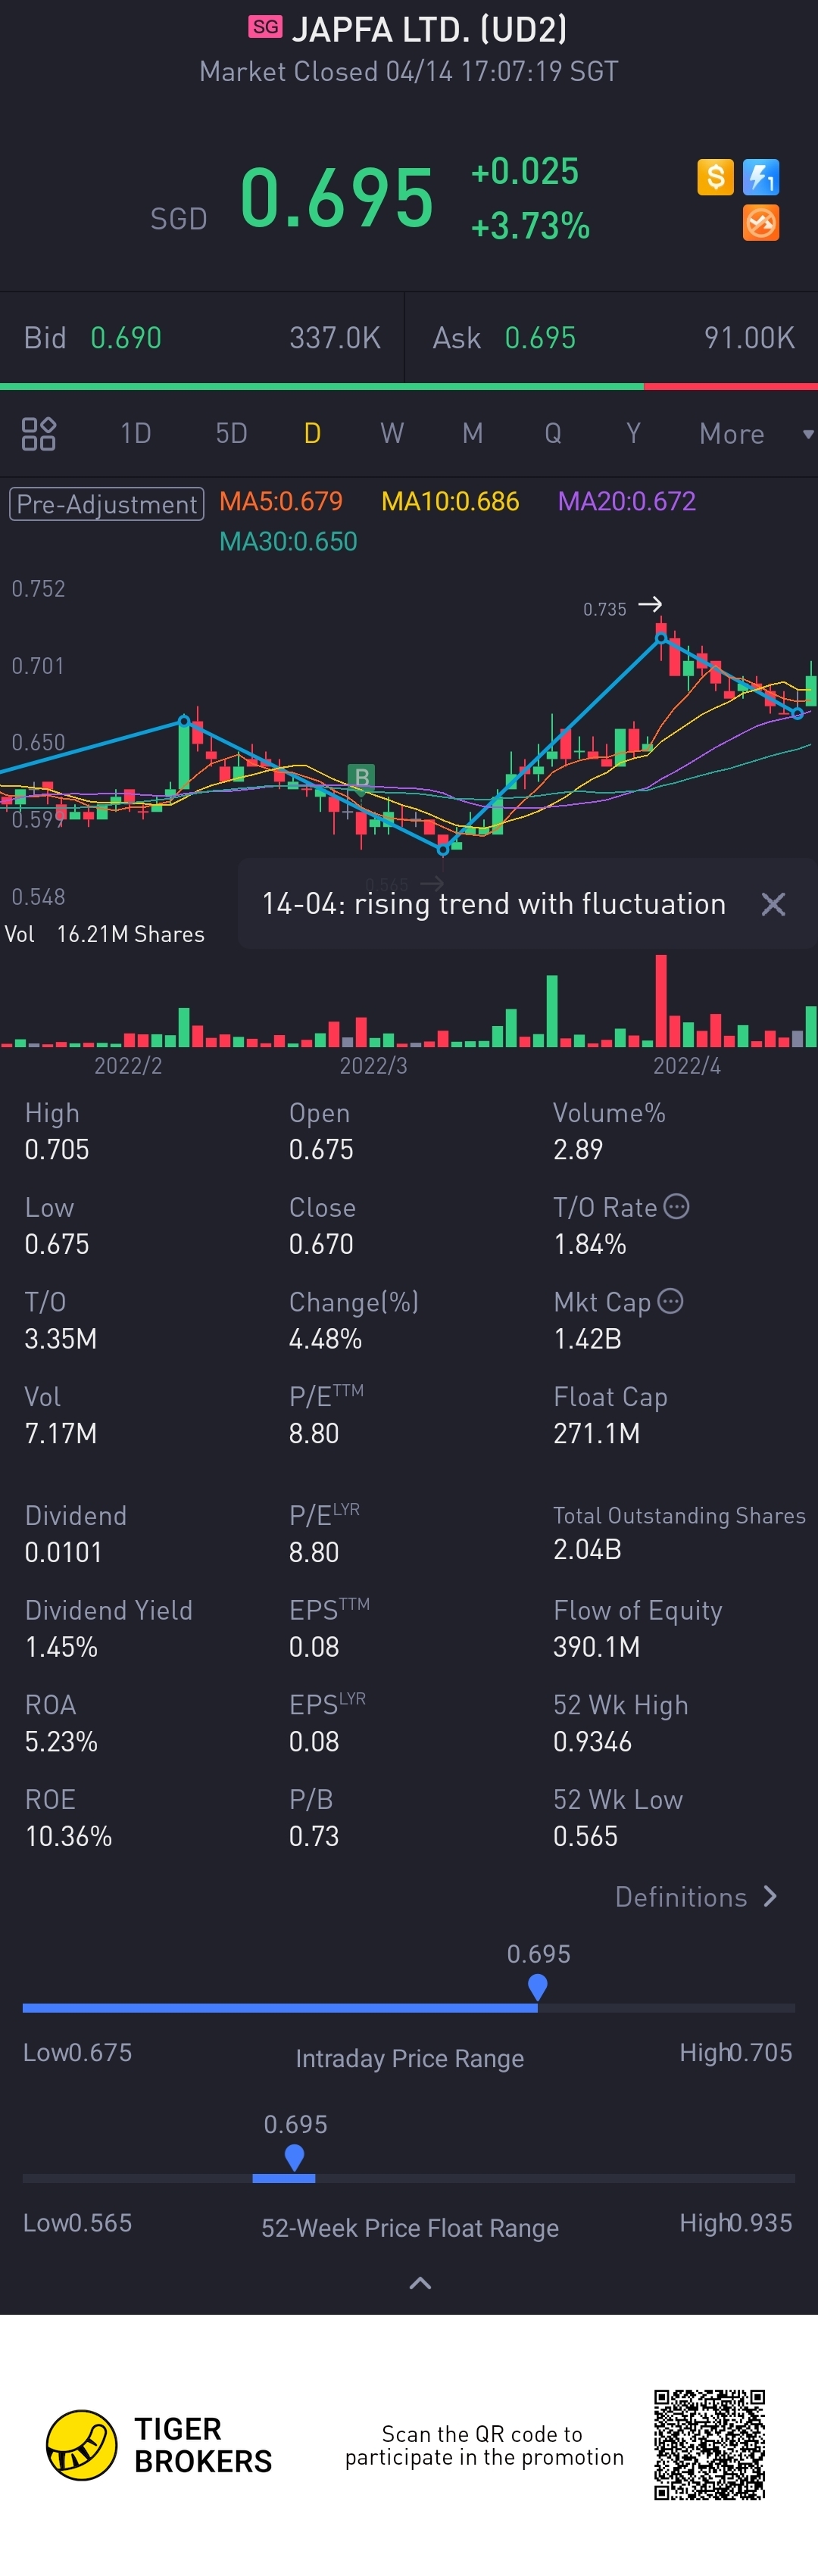Tap the promotion QR code
The image size is (818, 2576).
pos(709,2444)
